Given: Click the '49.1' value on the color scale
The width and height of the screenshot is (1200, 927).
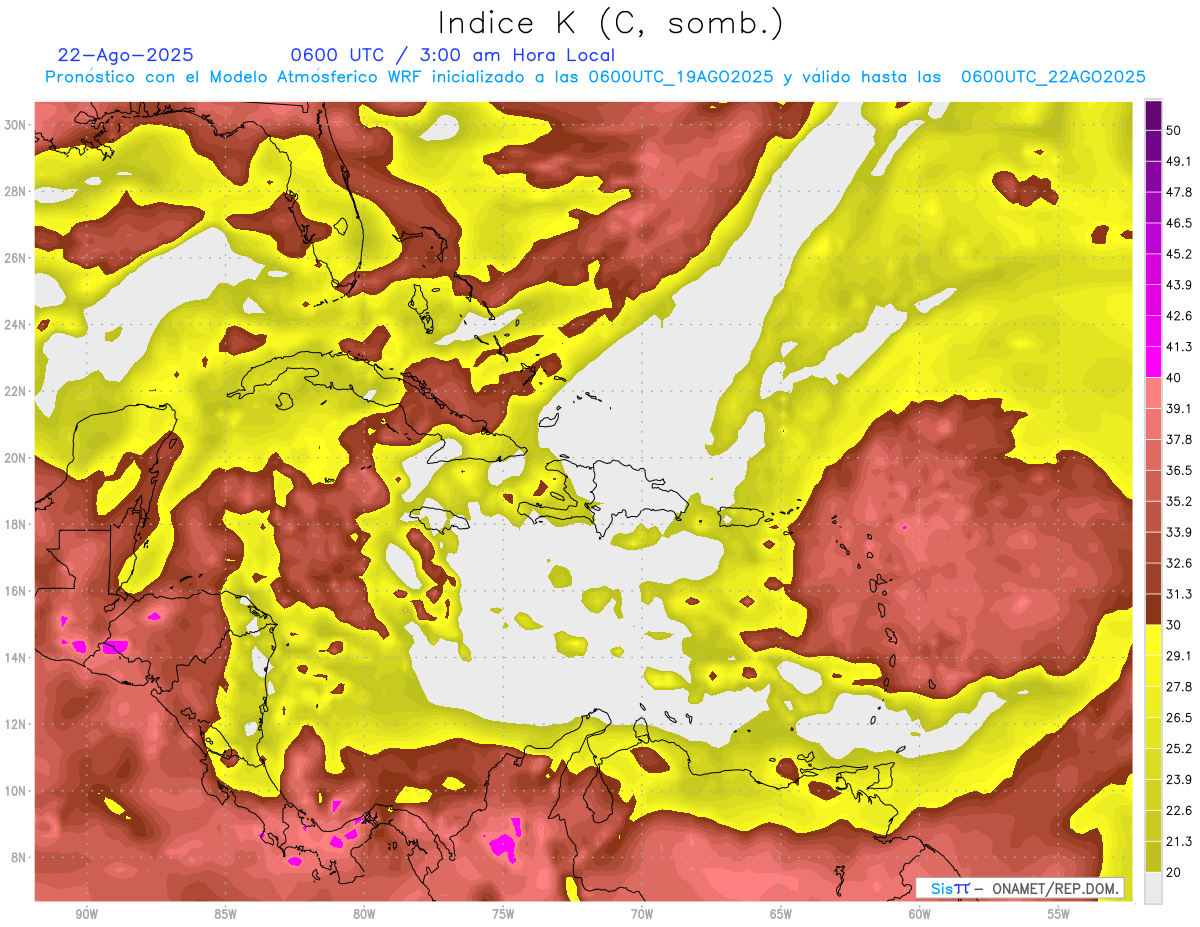Looking at the screenshot, I should [x=1179, y=162].
